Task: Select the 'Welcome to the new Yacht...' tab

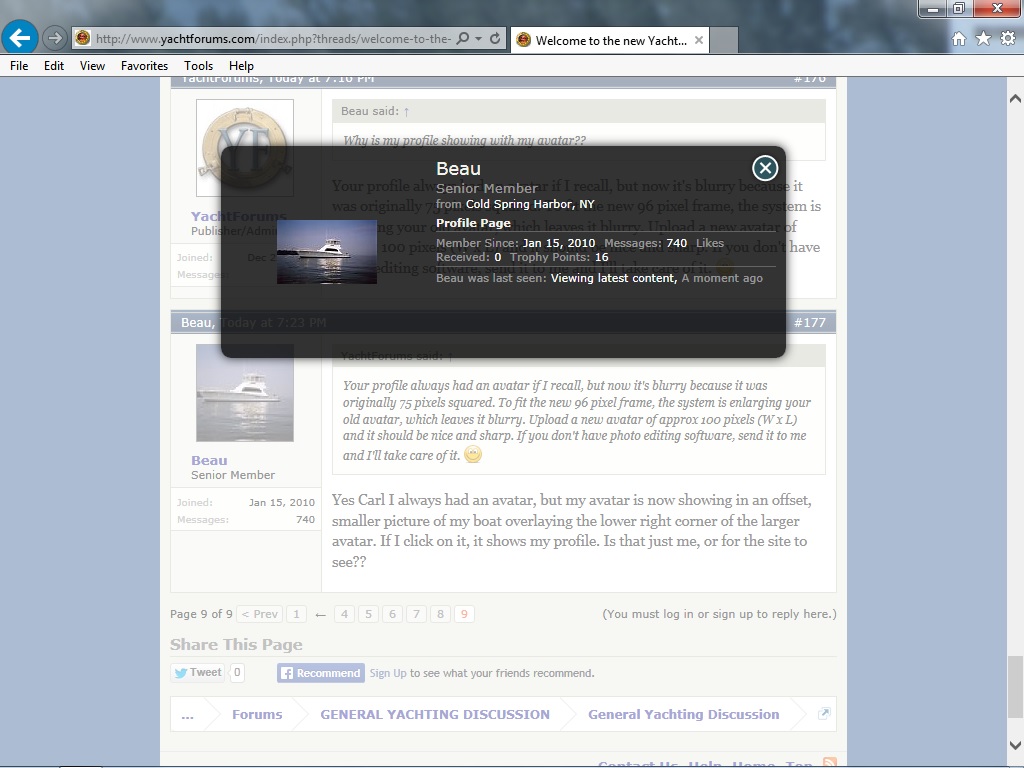Action: point(610,40)
